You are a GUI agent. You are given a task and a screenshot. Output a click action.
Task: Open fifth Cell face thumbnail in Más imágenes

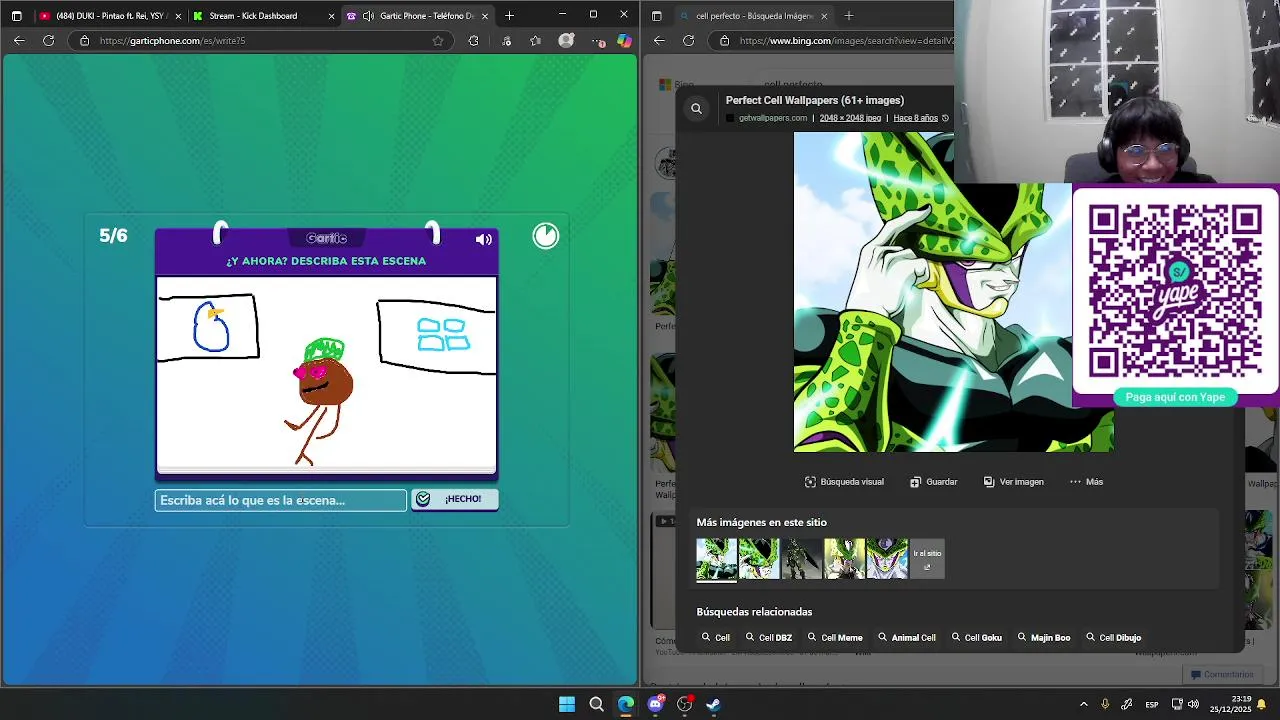pyautogui.click(x=887, y=559)
